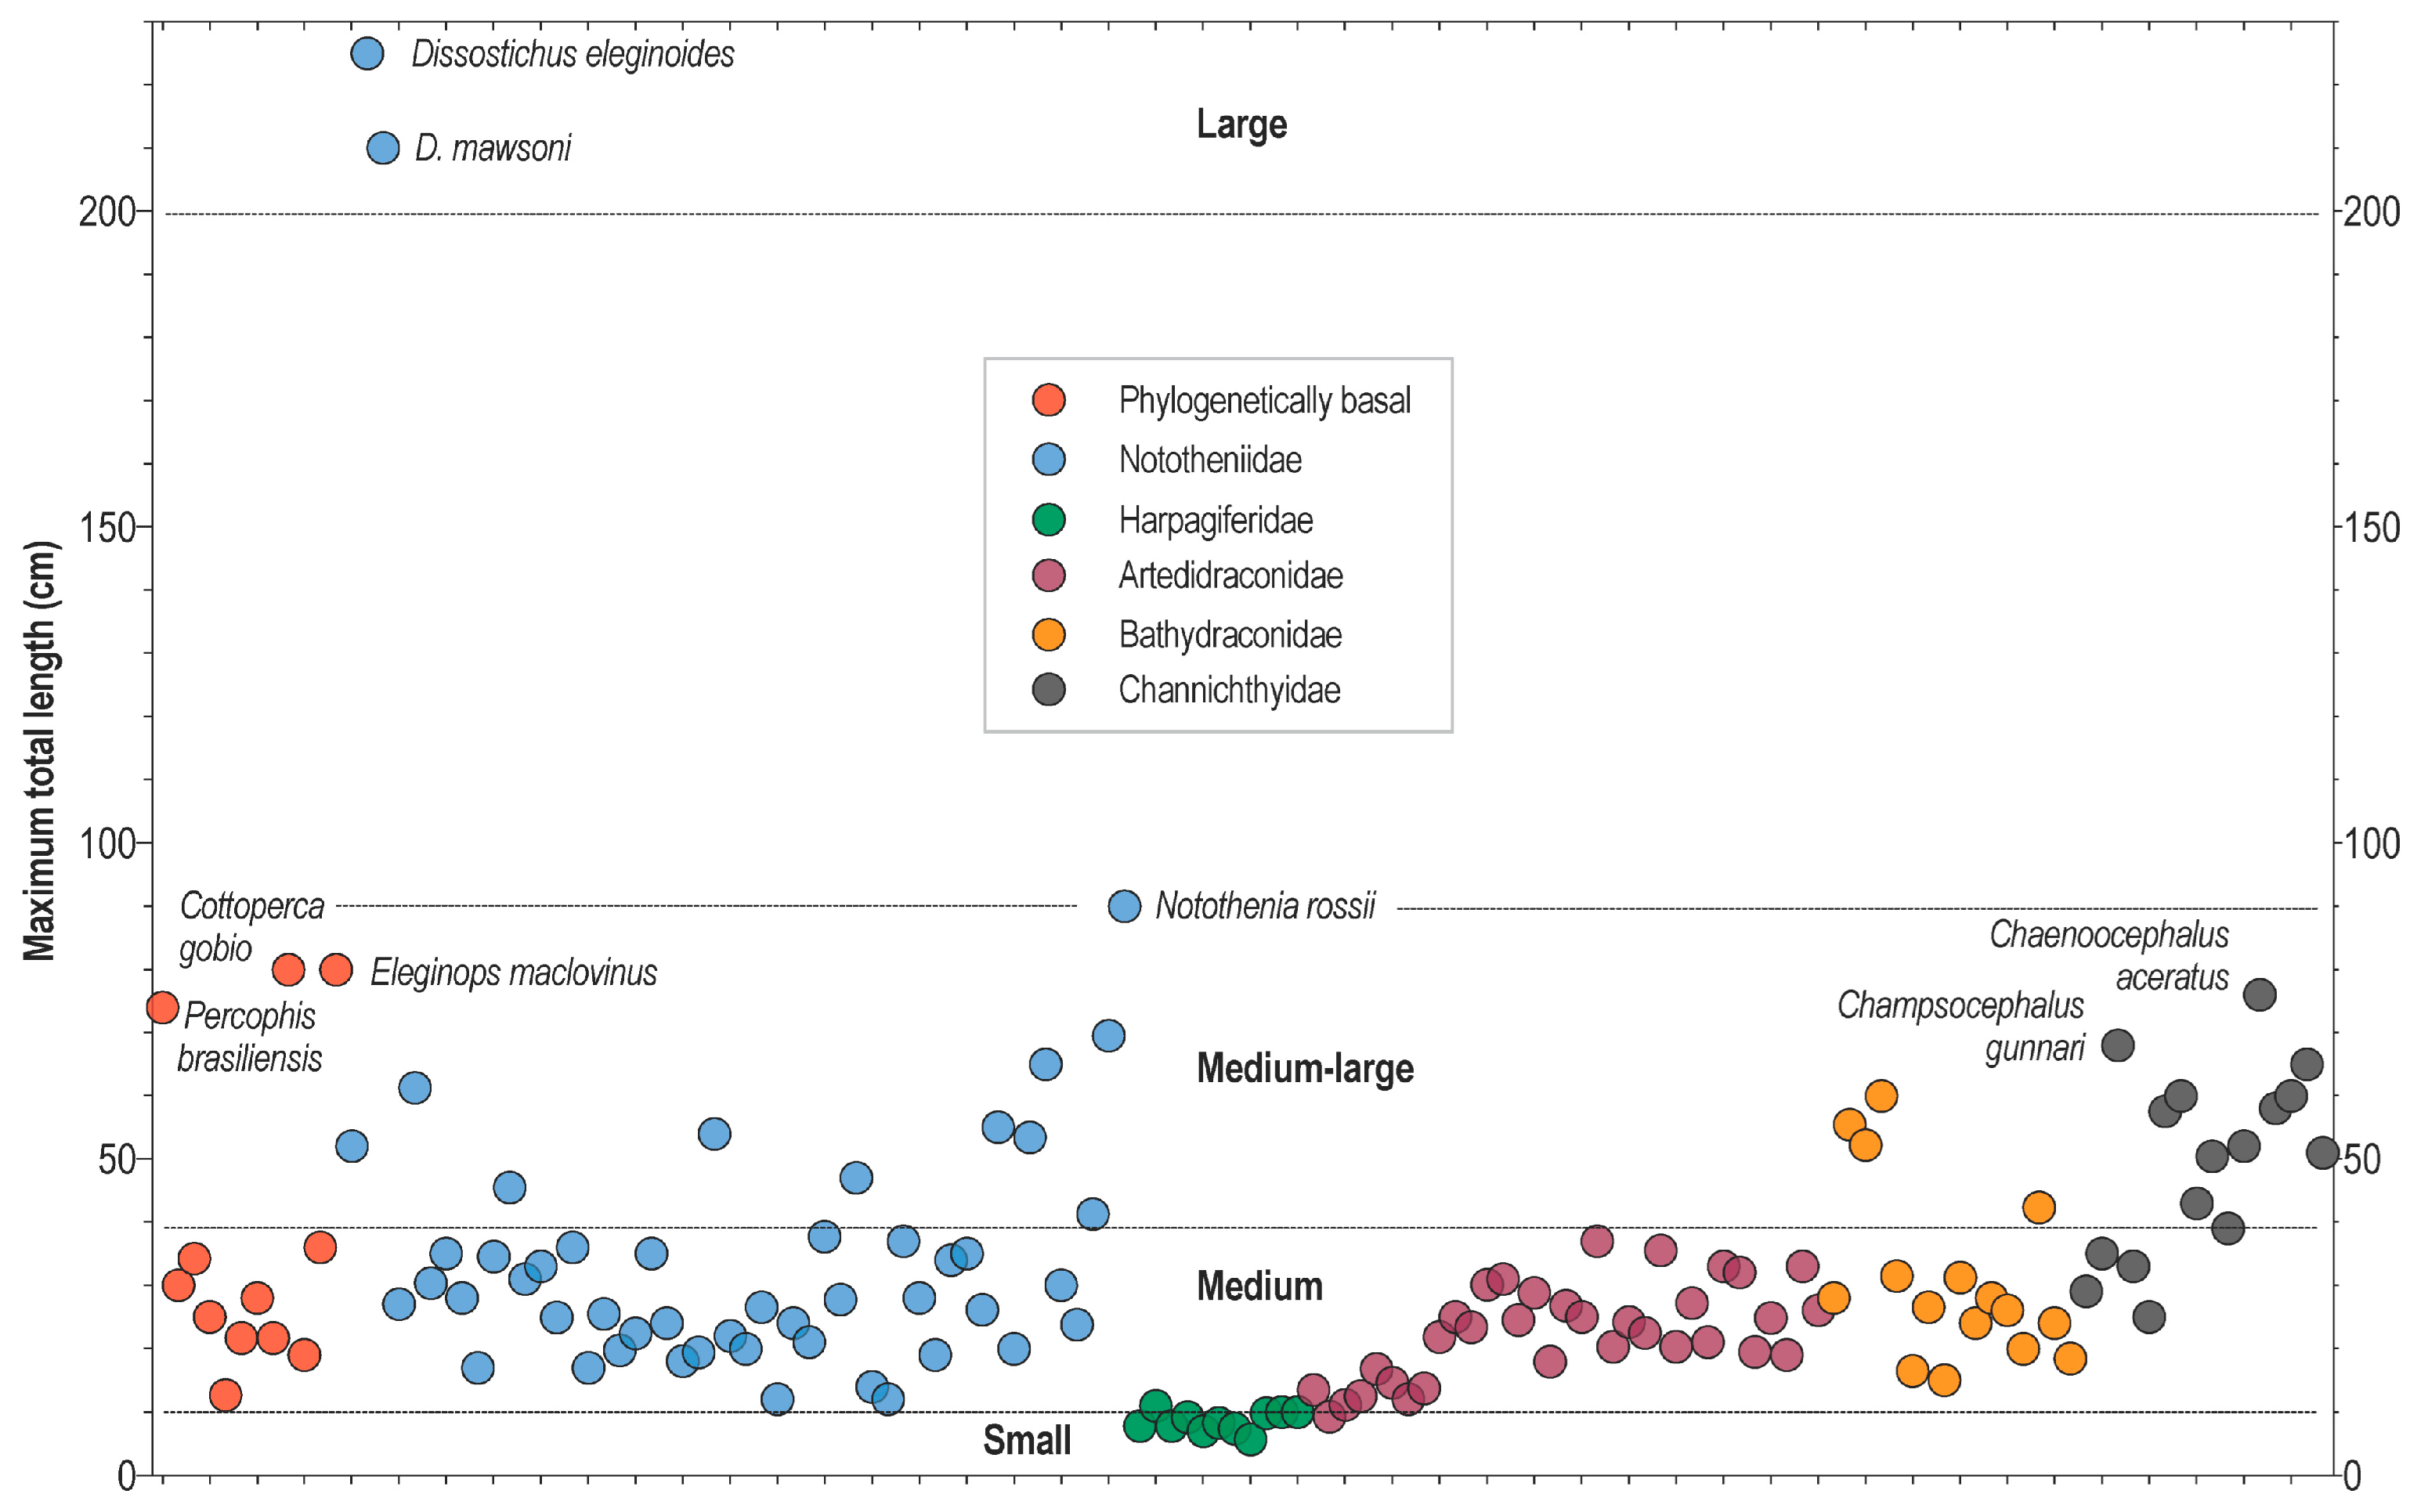Select the Champsocephalus gunnari data point
Image resolution: width=2410 pixels, height=1512 pixels.
(x=2117, y=1046)
